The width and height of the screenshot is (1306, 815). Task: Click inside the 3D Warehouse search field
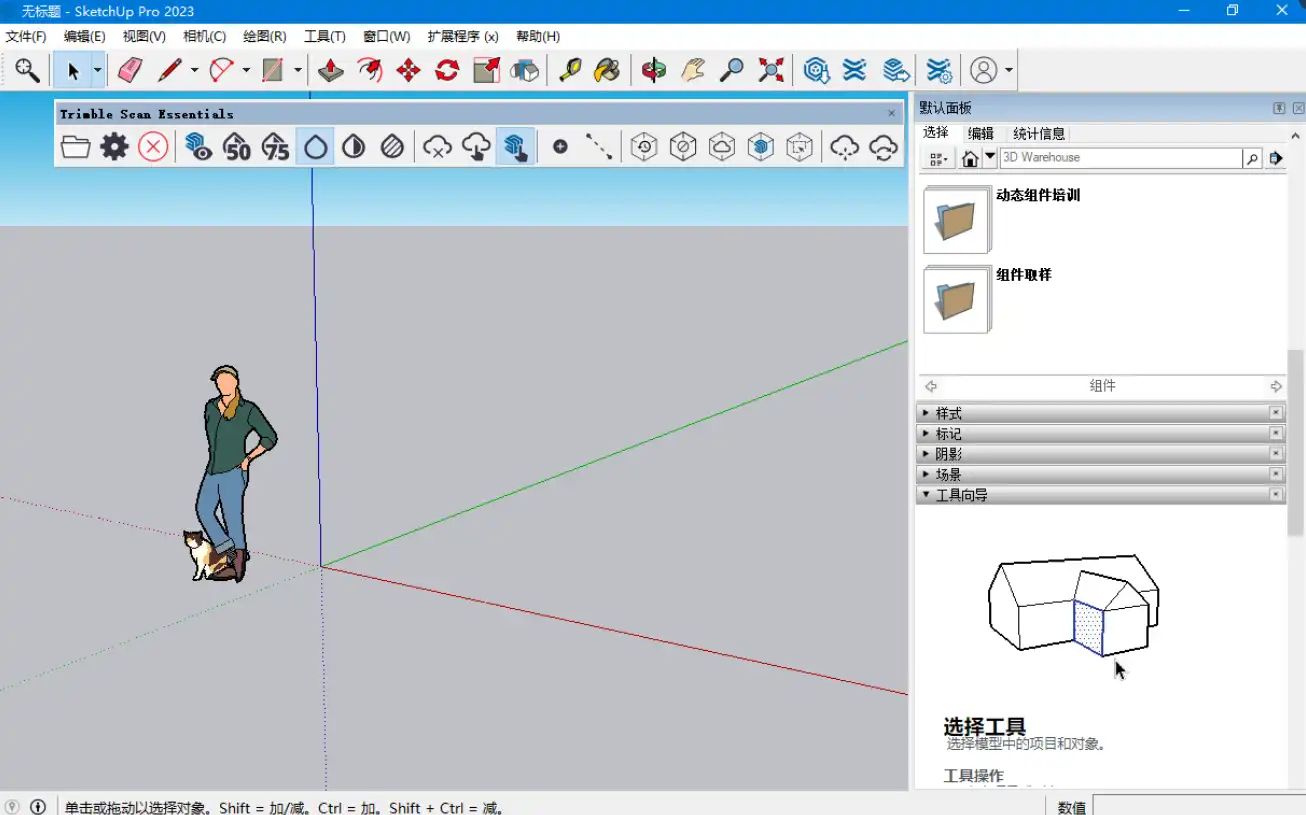[1120, 157]
